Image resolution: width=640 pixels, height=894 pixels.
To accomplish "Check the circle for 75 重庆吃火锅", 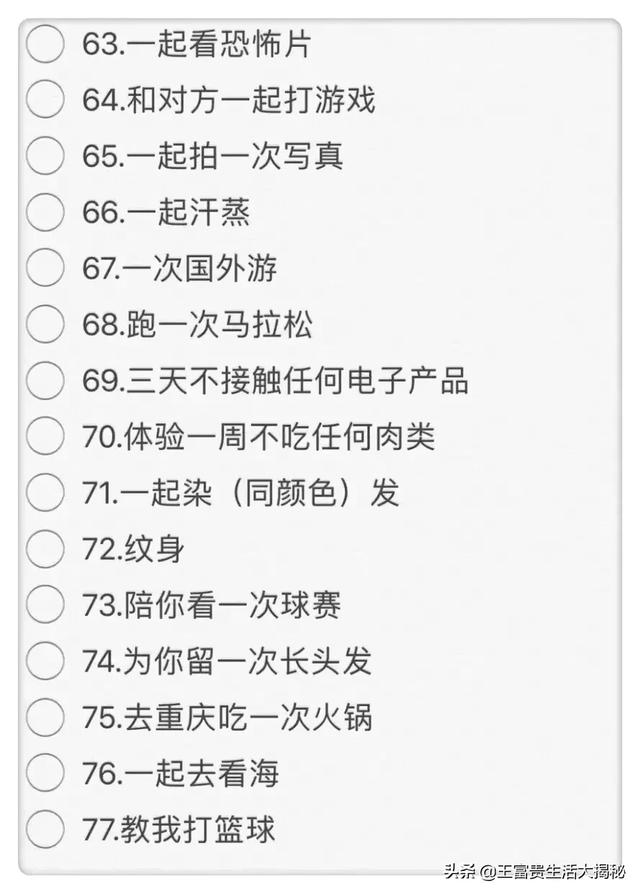I will pyautogui.click(x=45, y=716).
